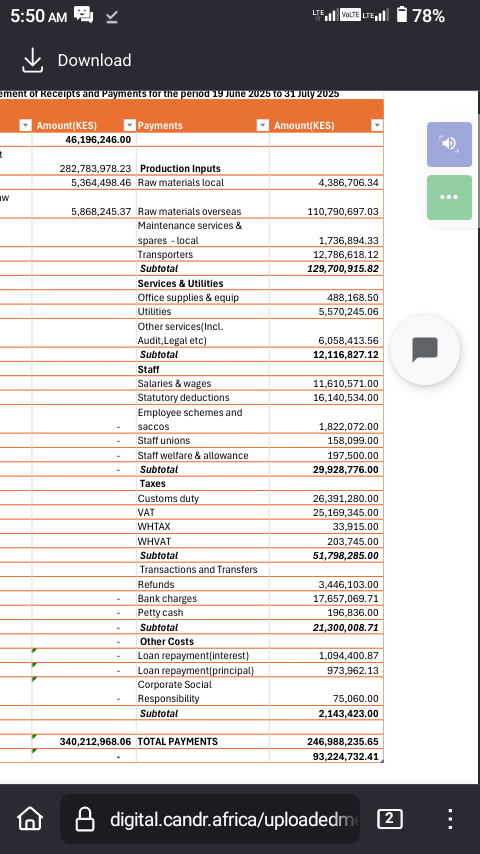Select the Petty cash label
The image size is (480, 854).
click(160, 613)
